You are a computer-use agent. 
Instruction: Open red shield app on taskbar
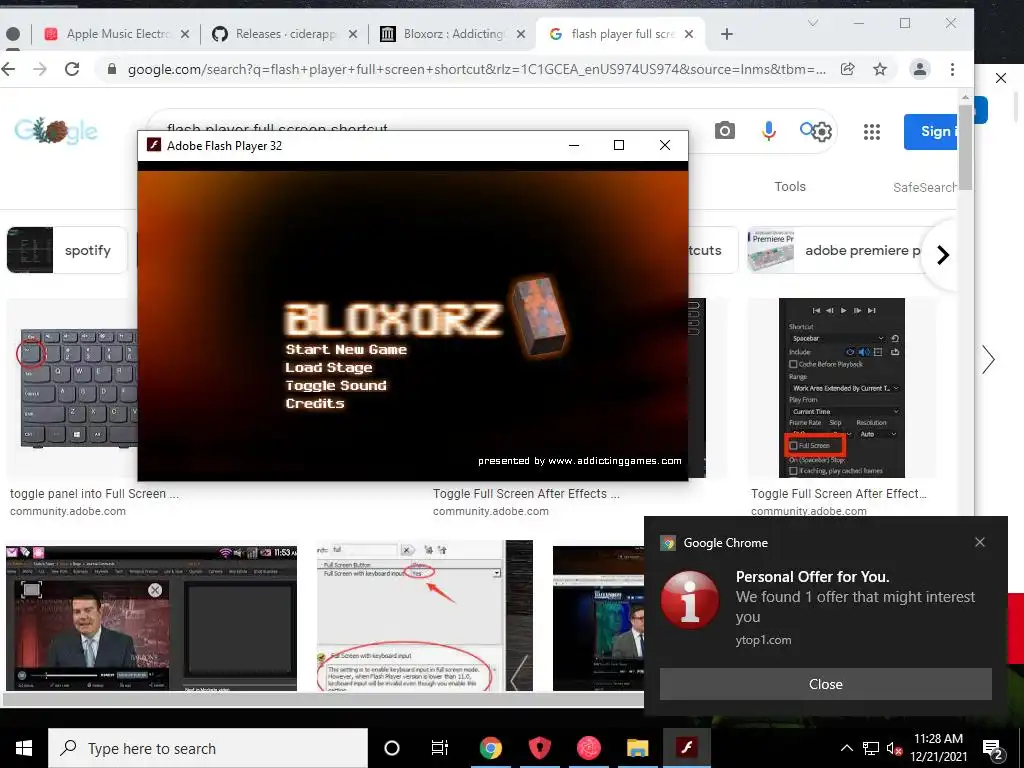pos(539,748)
